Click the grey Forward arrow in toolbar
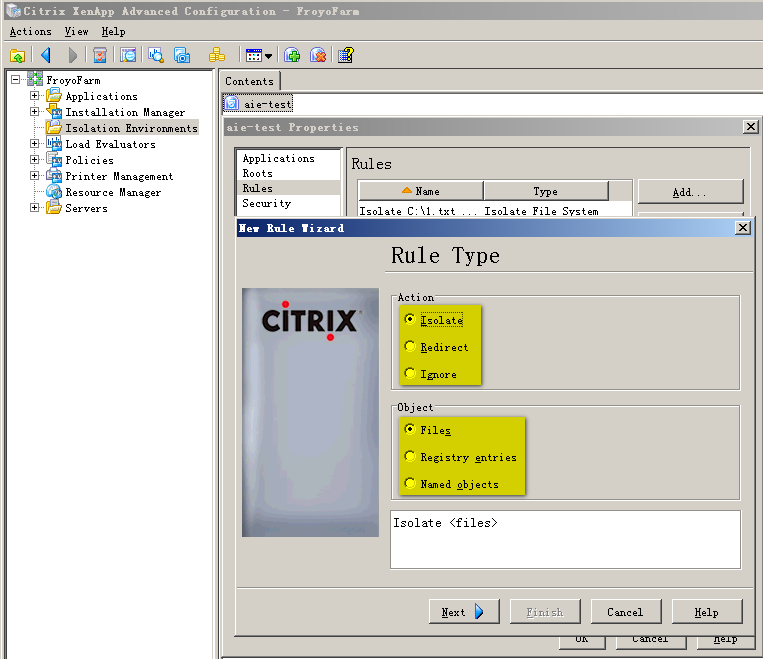Viewport: 763px width, 659px height. coord(73,55)
